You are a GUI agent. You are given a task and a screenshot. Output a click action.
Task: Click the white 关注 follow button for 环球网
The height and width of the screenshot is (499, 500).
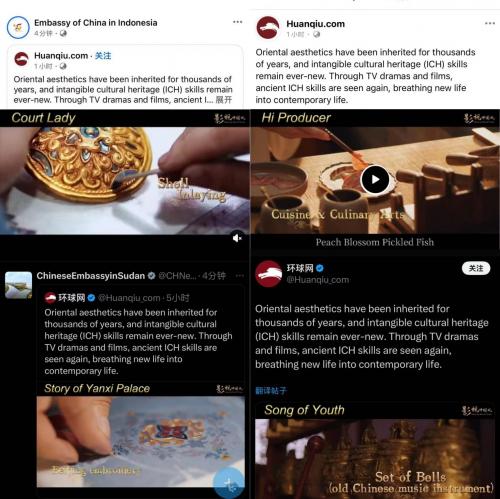(x=476, y=268)
